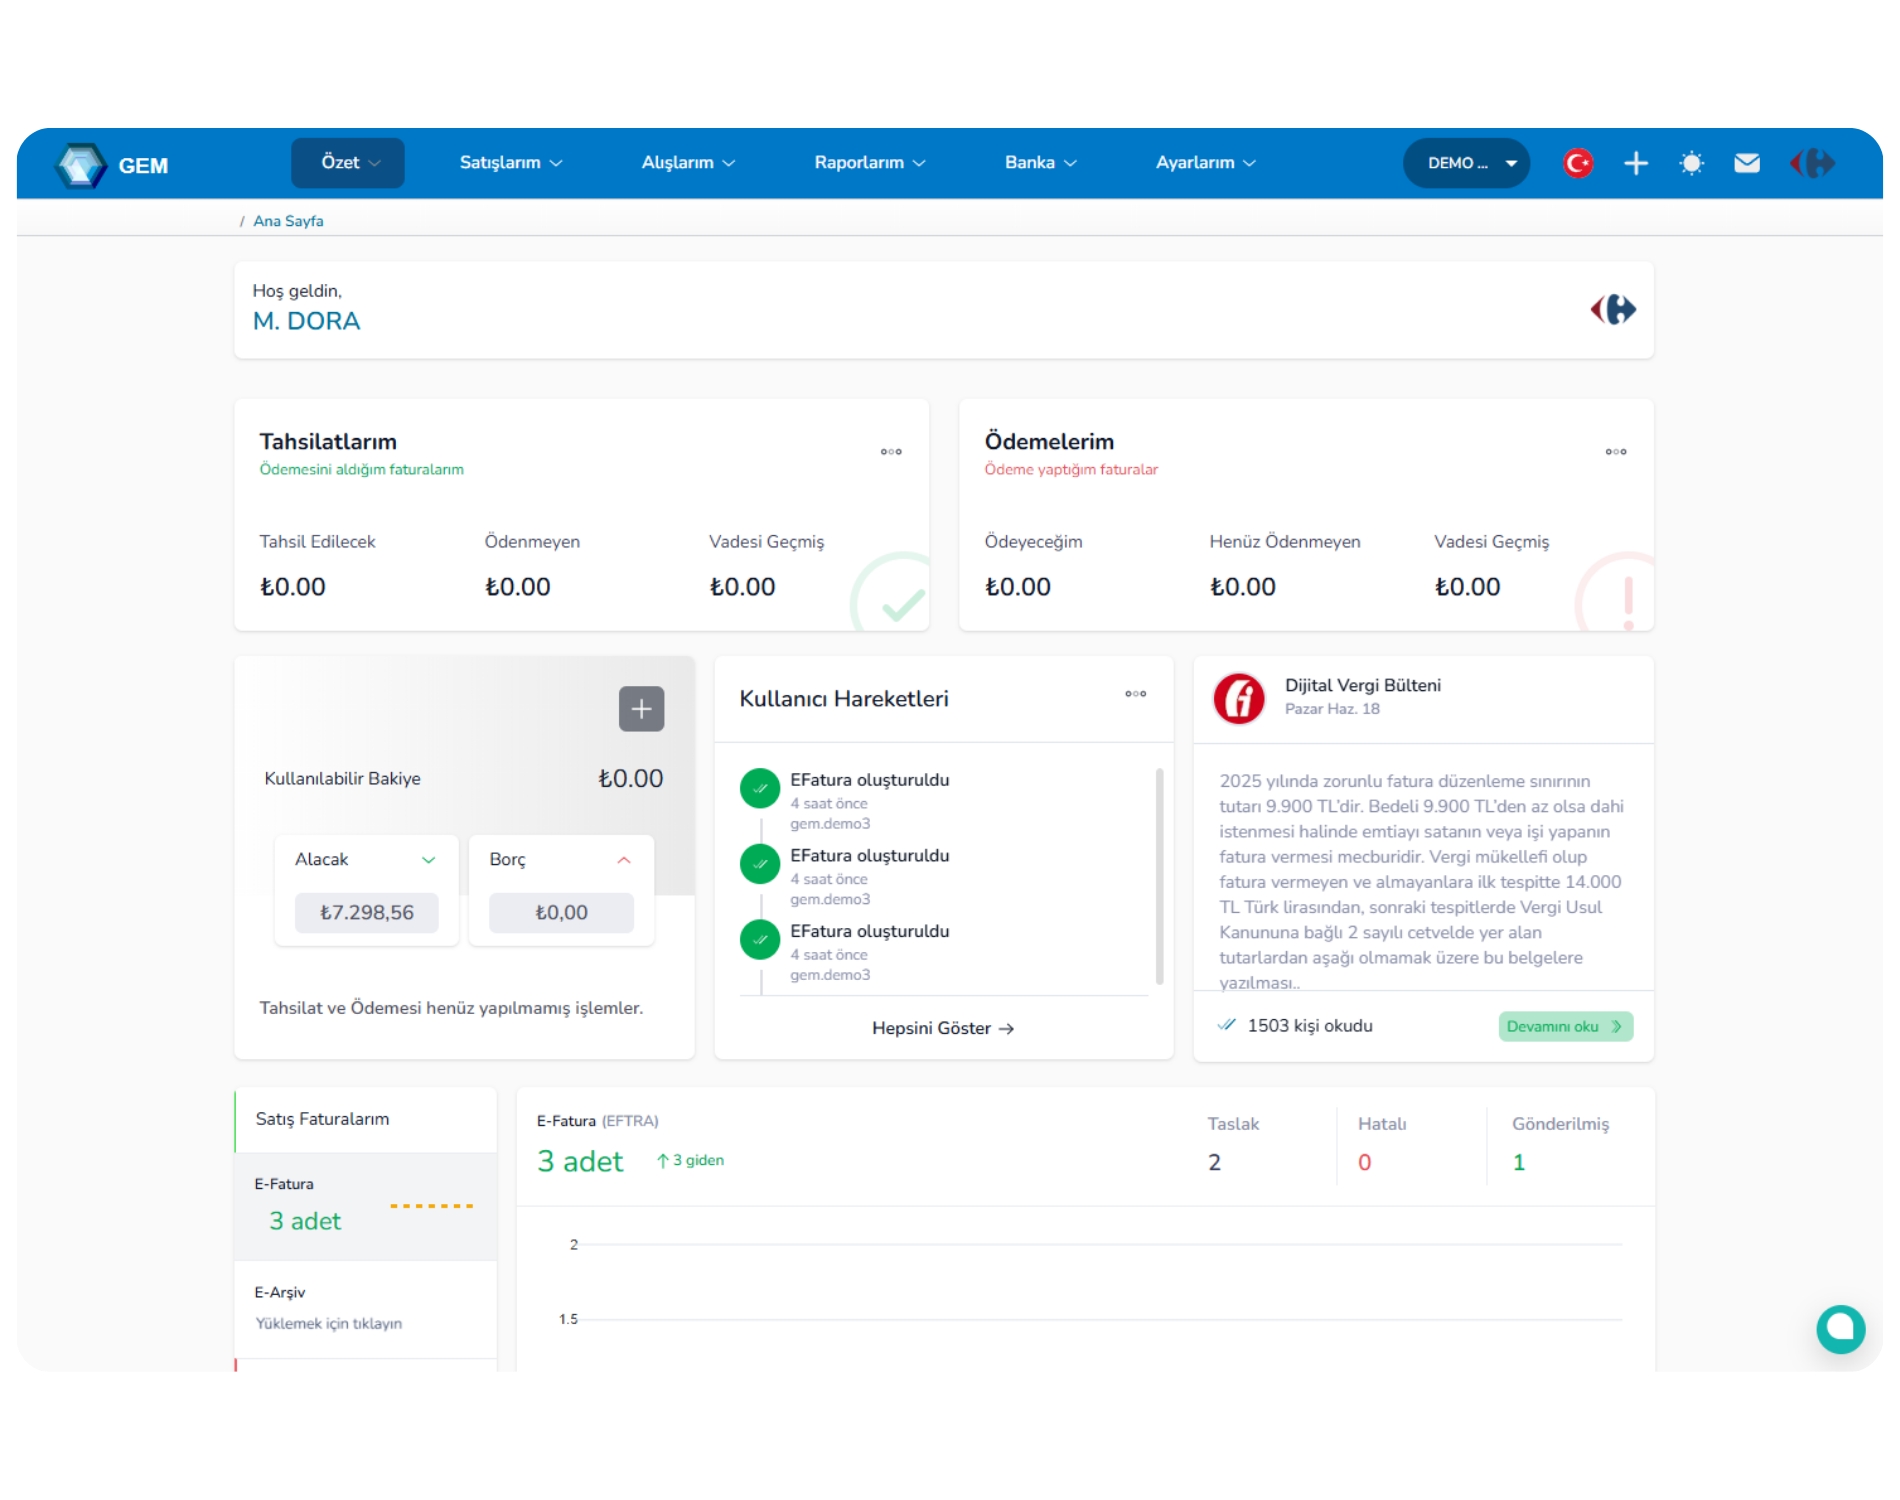The height and width of the screenshot is (1500, 1900).
Task: Open the mail envelope icon
Action: pos(1747,163)
